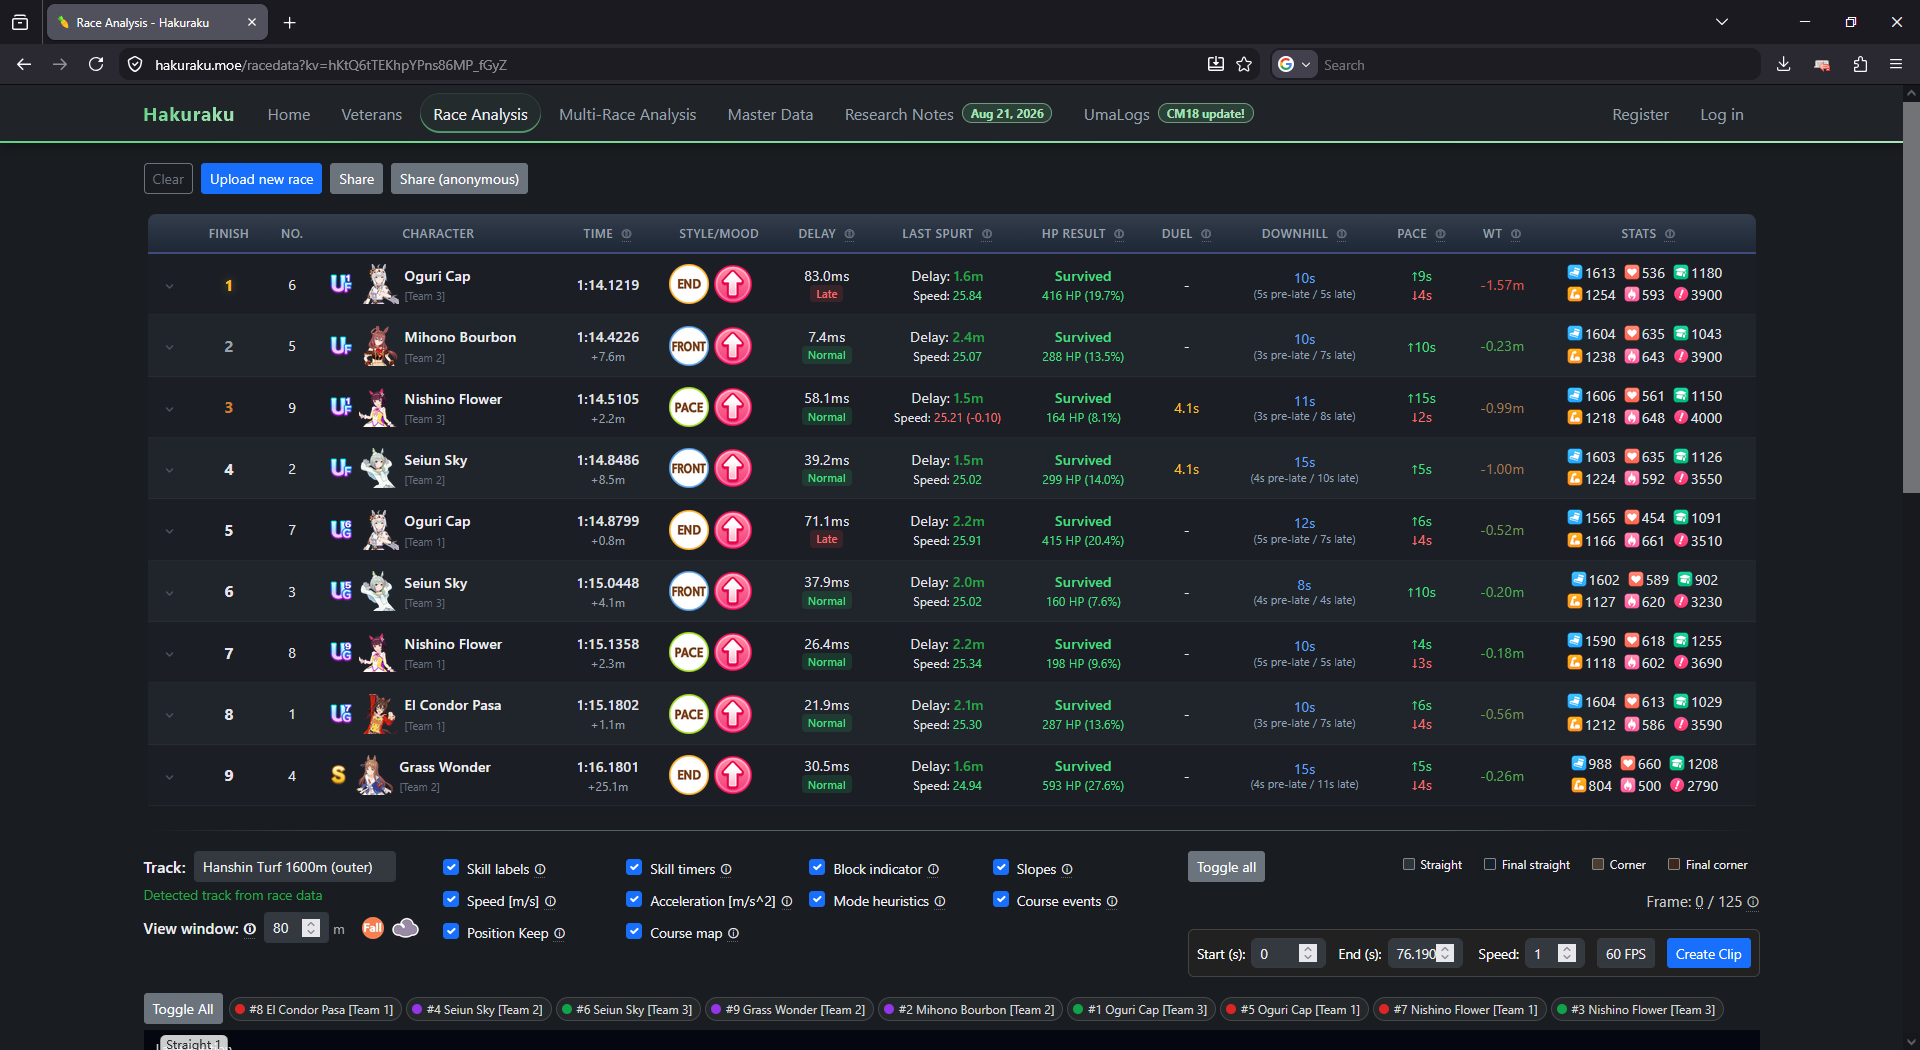Expand the row for finisher 1 Oguri Cap
Screen dimensions: 1920x1050
[x=169, y=286]
